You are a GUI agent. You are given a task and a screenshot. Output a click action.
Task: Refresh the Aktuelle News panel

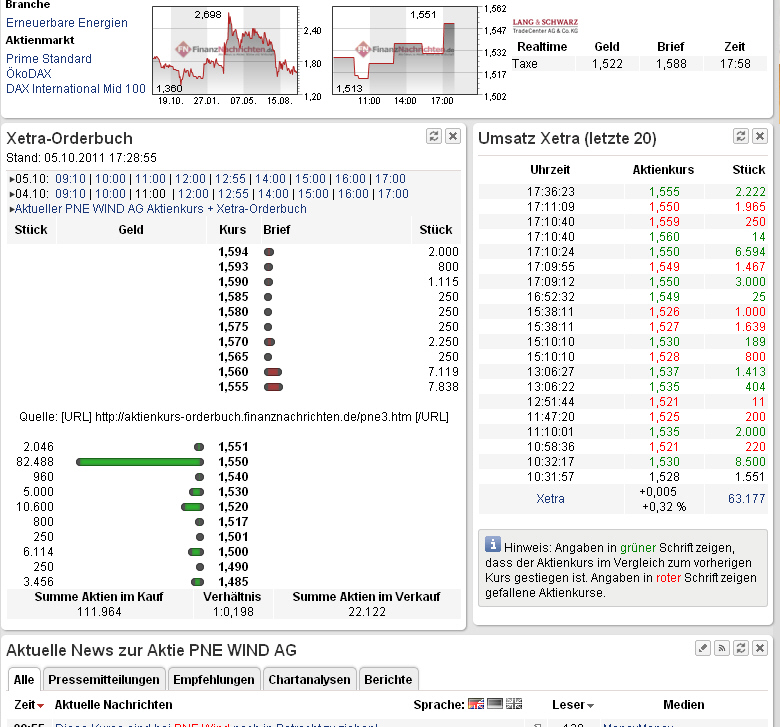click(x=741, y=648)
